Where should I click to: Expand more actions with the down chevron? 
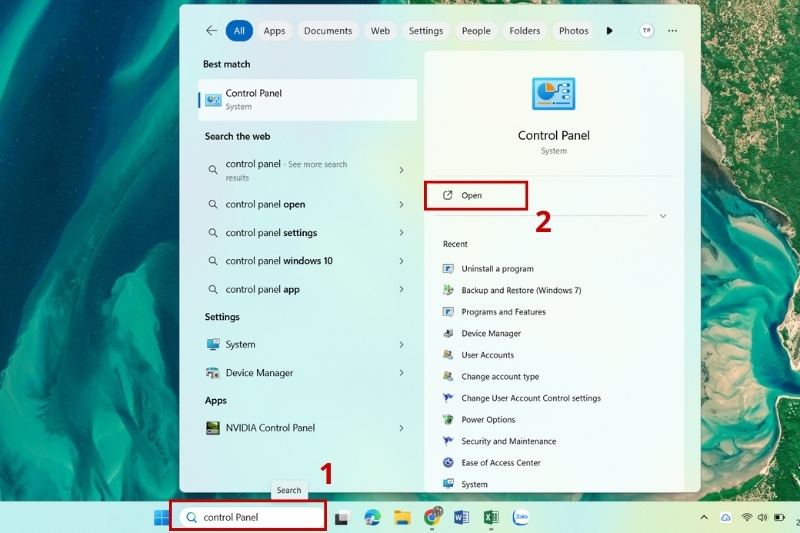click(x=663, y=216)
